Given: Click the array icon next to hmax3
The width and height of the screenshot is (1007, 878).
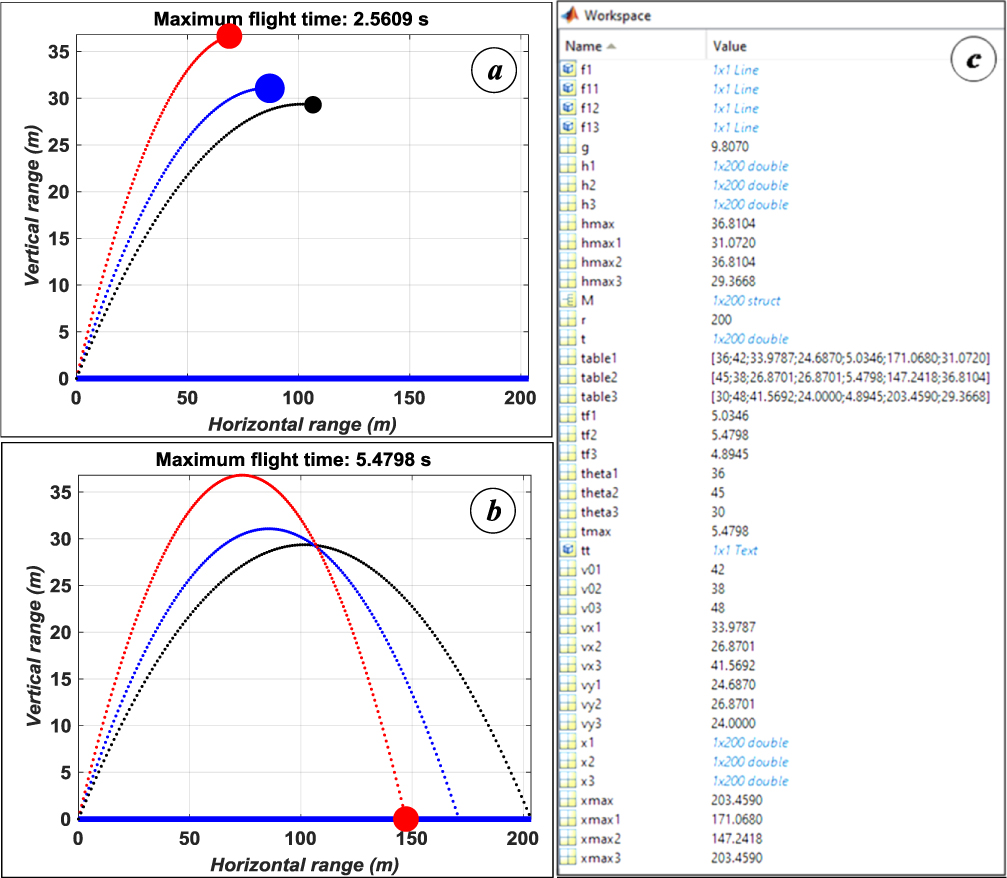Looking at the screenshot, I should 568,281.
